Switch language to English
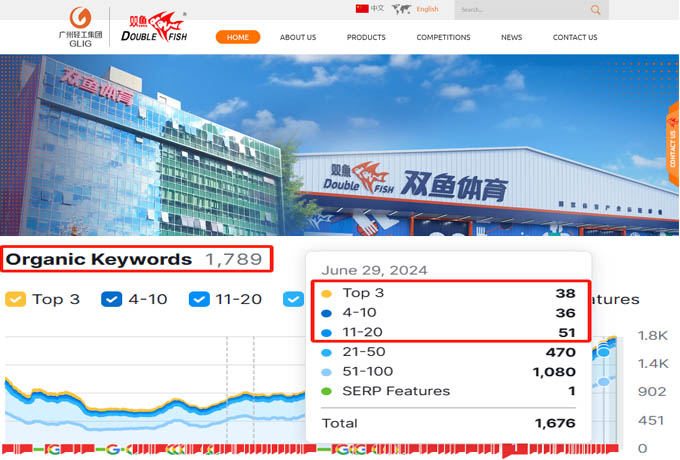The height and width of the screenshot is (460, 680). (427, 9)
